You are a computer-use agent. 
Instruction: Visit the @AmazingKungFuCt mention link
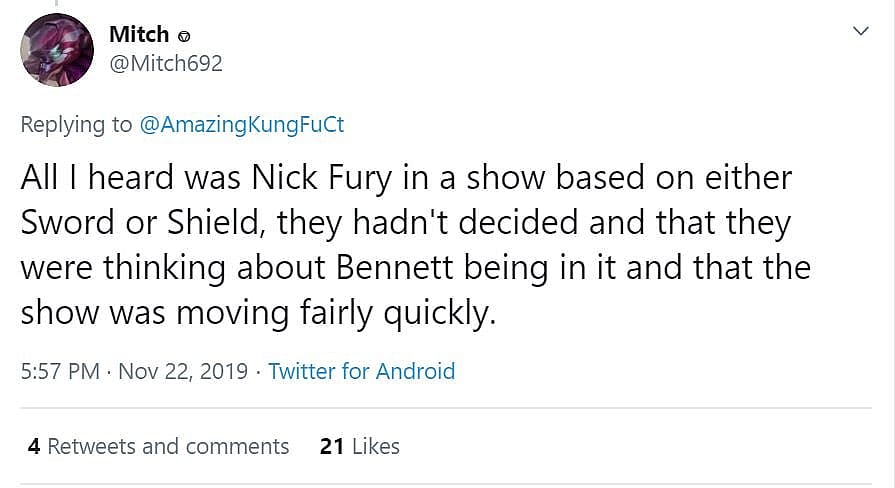[x=241, y=124]
